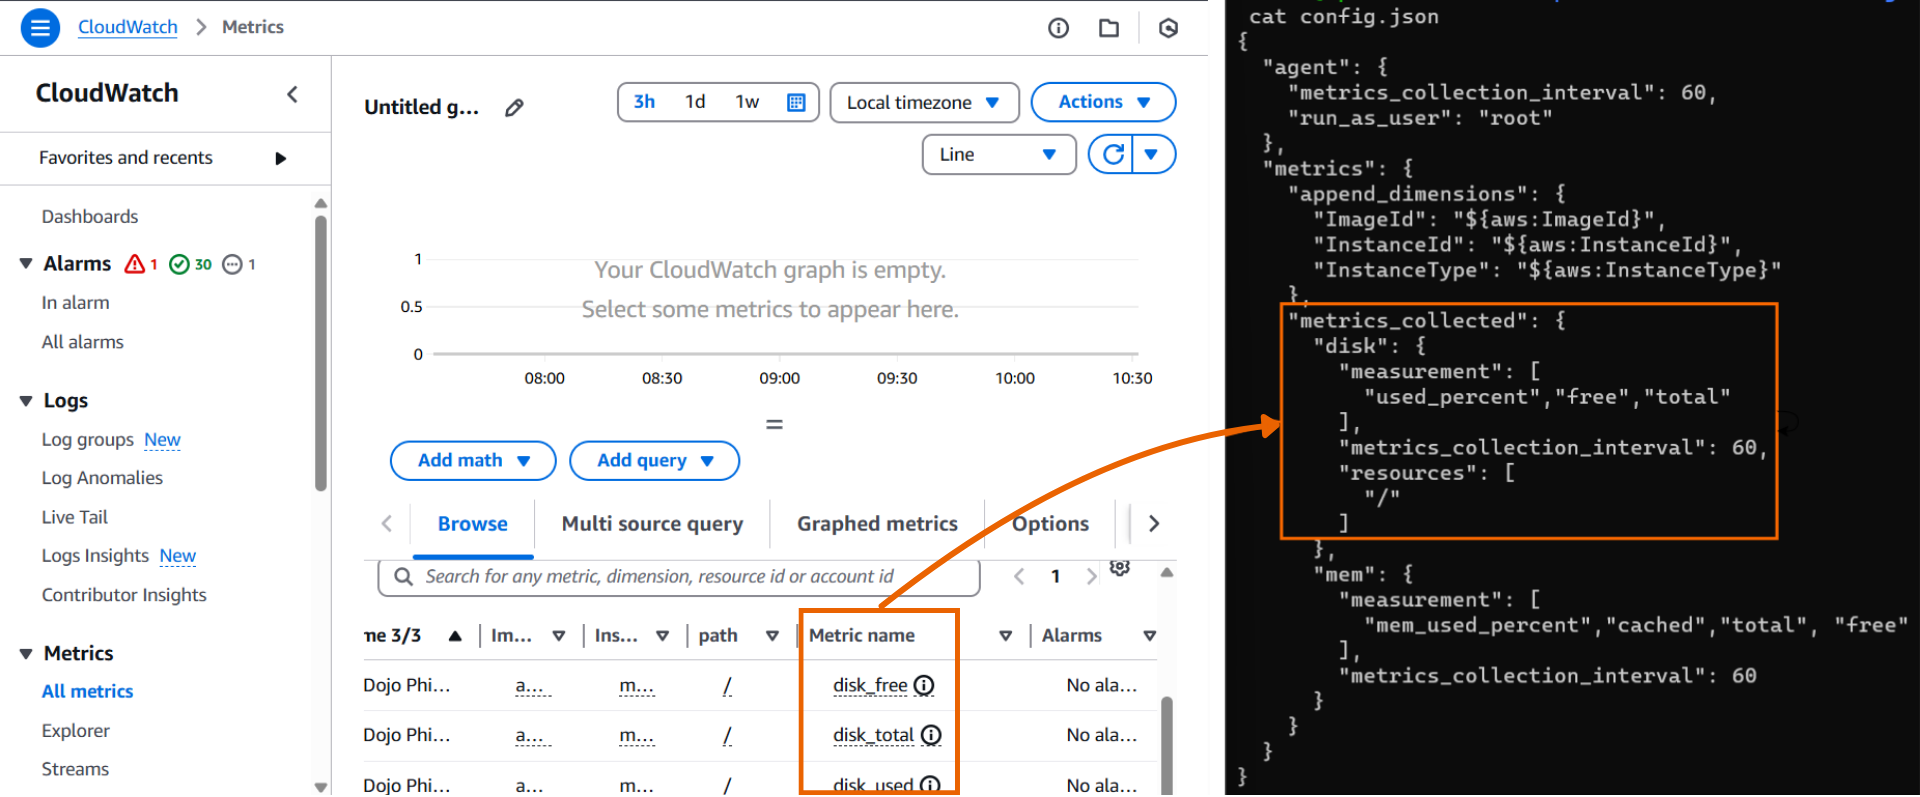This screenshot has height=797, width=1920.
Task: Collapse the Metrics navigation section
Action: [26, 654]
